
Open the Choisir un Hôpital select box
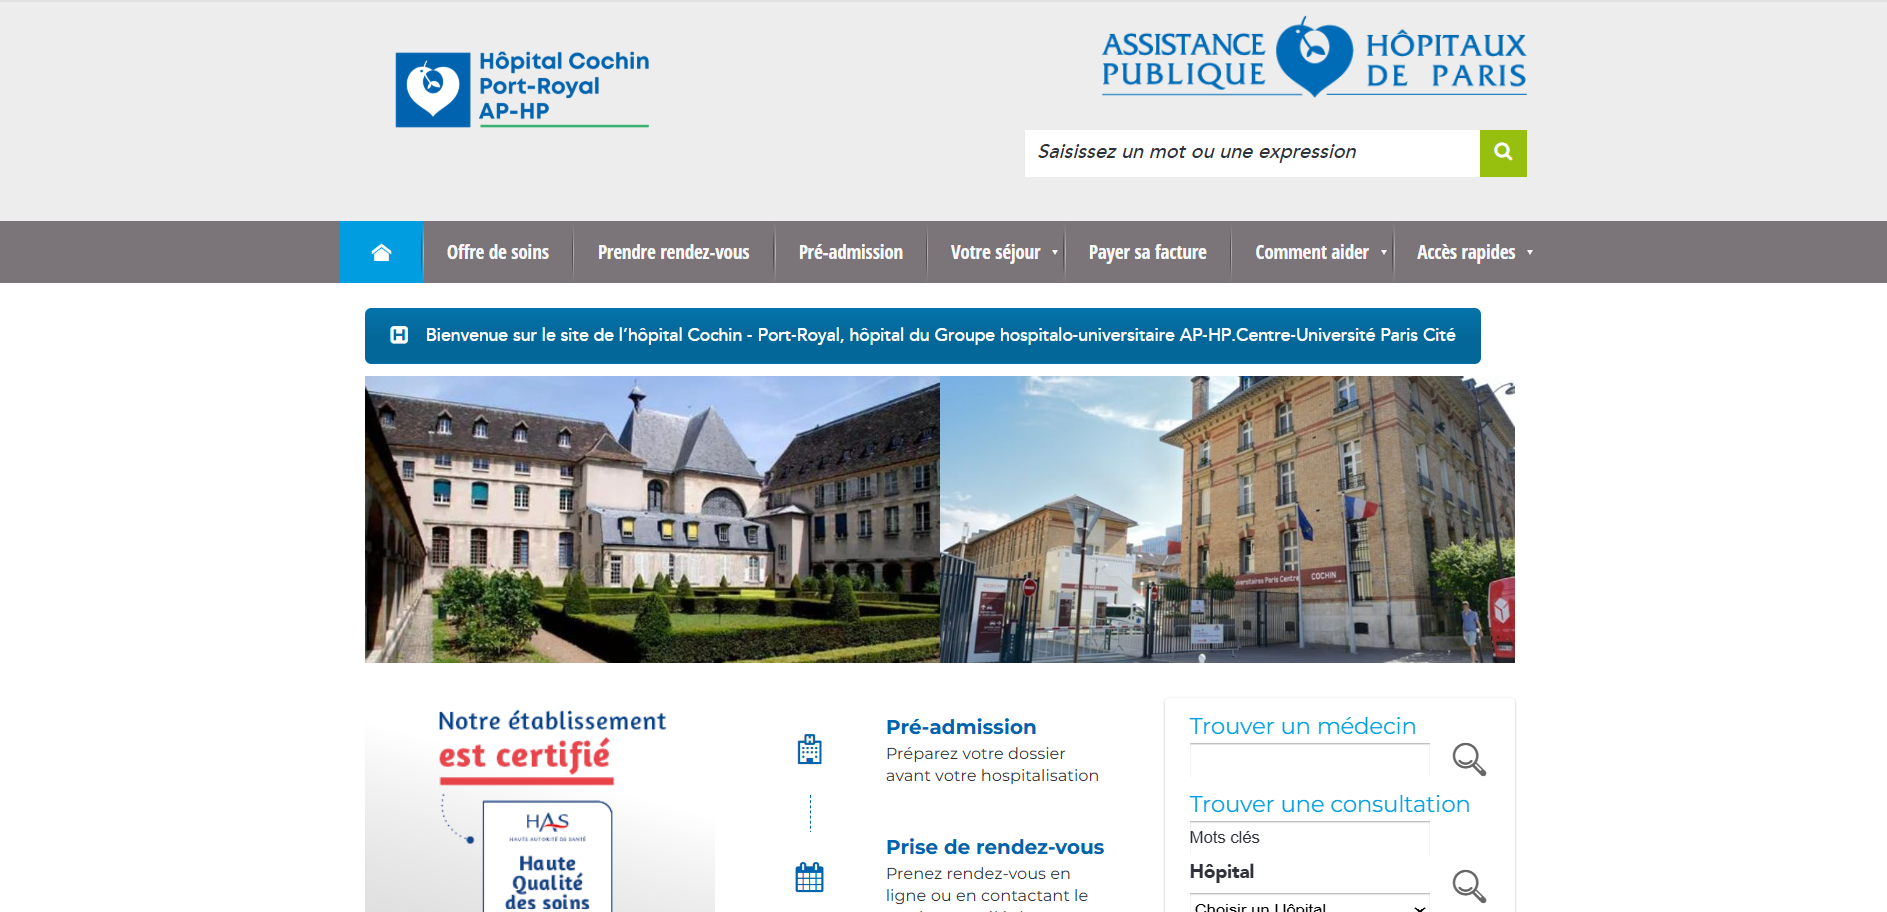coord(1309,905)
